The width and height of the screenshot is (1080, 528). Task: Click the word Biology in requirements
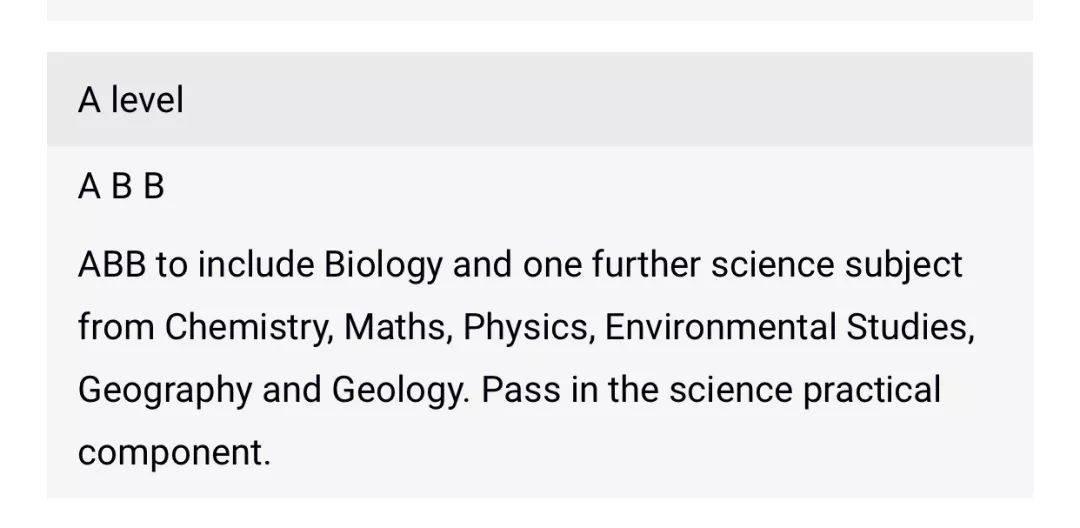(383, 265)
